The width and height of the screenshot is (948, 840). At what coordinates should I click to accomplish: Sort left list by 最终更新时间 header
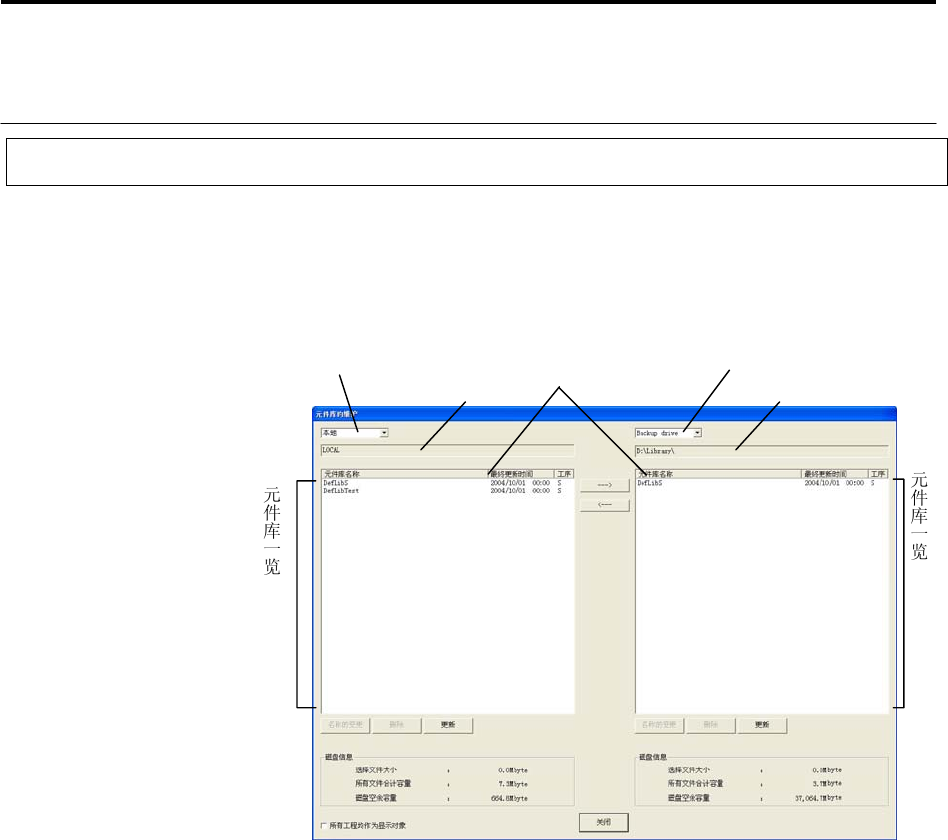(520, 474)
